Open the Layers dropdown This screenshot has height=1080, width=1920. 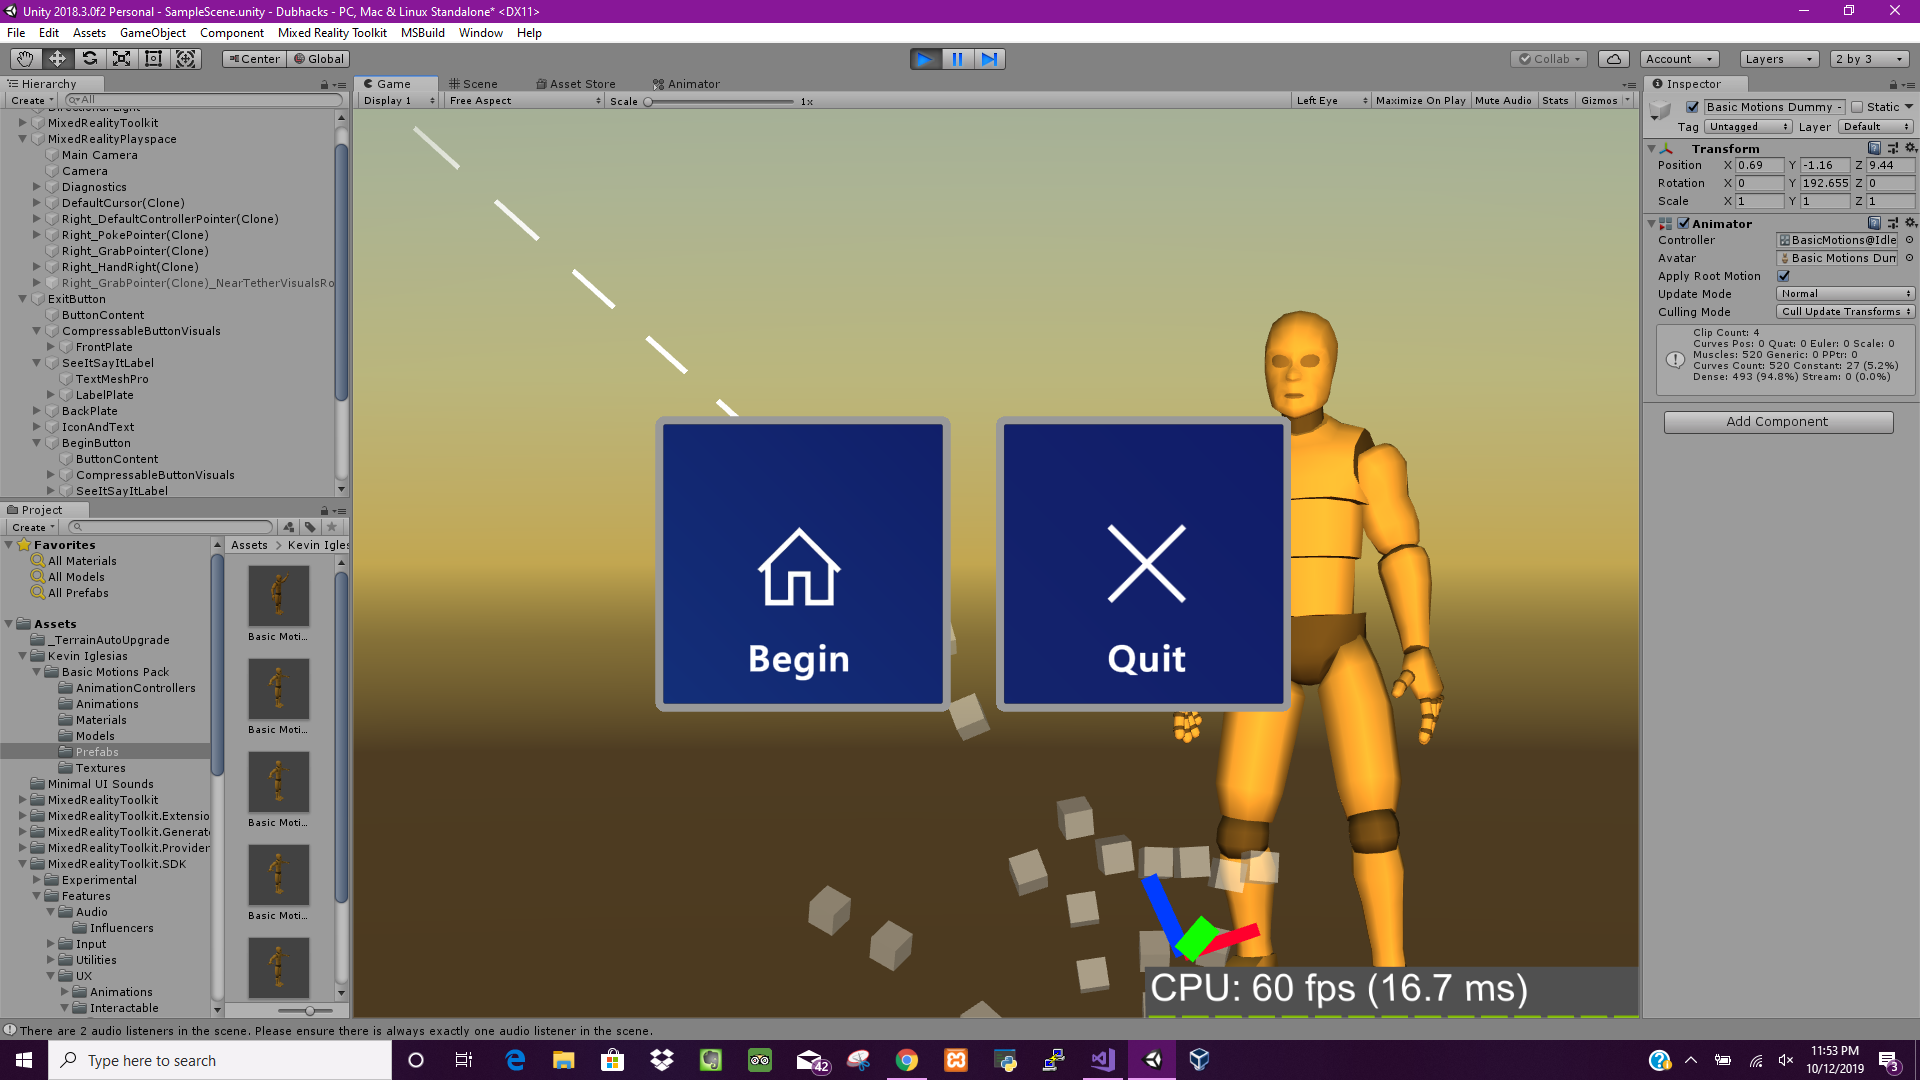point(1778,59)
